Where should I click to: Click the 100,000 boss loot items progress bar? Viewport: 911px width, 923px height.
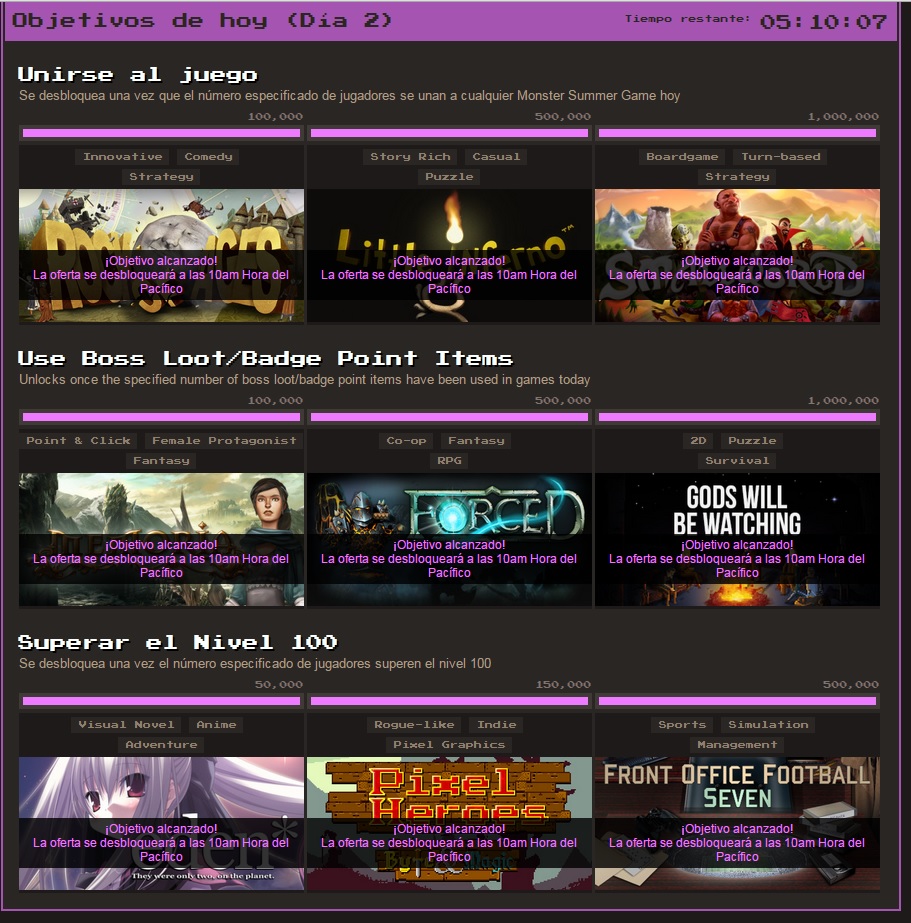coord(161,417)
